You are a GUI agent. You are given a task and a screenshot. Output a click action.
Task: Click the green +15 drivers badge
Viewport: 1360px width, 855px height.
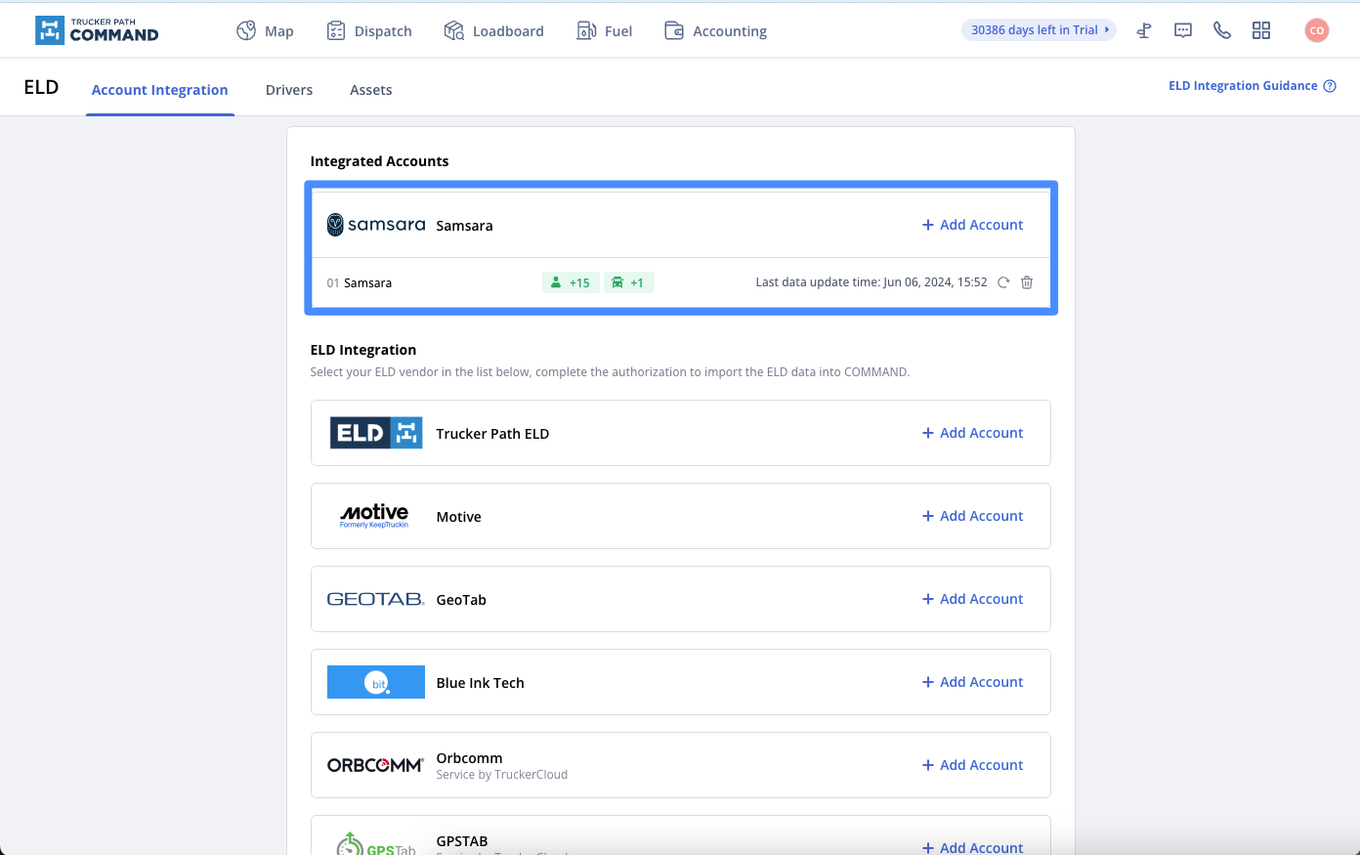coord(570,283)
